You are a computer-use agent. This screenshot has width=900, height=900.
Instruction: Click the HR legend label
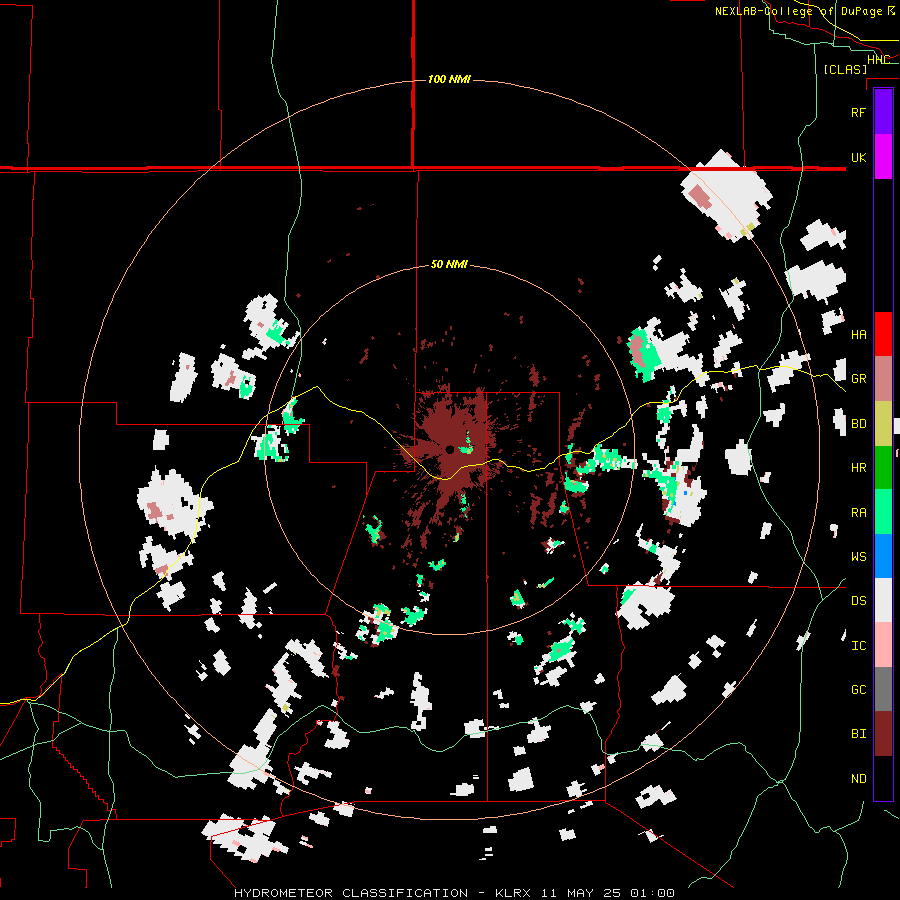858,468
